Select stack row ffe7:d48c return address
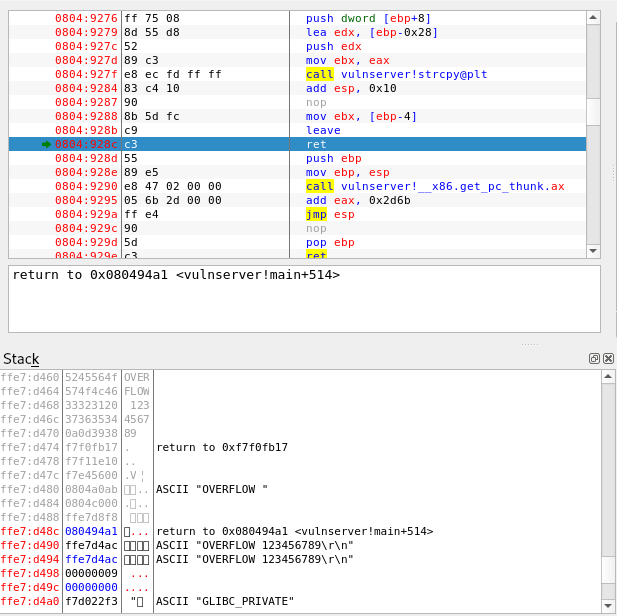The height and width of the screenshot is (616, 617). tap(295, 531)
